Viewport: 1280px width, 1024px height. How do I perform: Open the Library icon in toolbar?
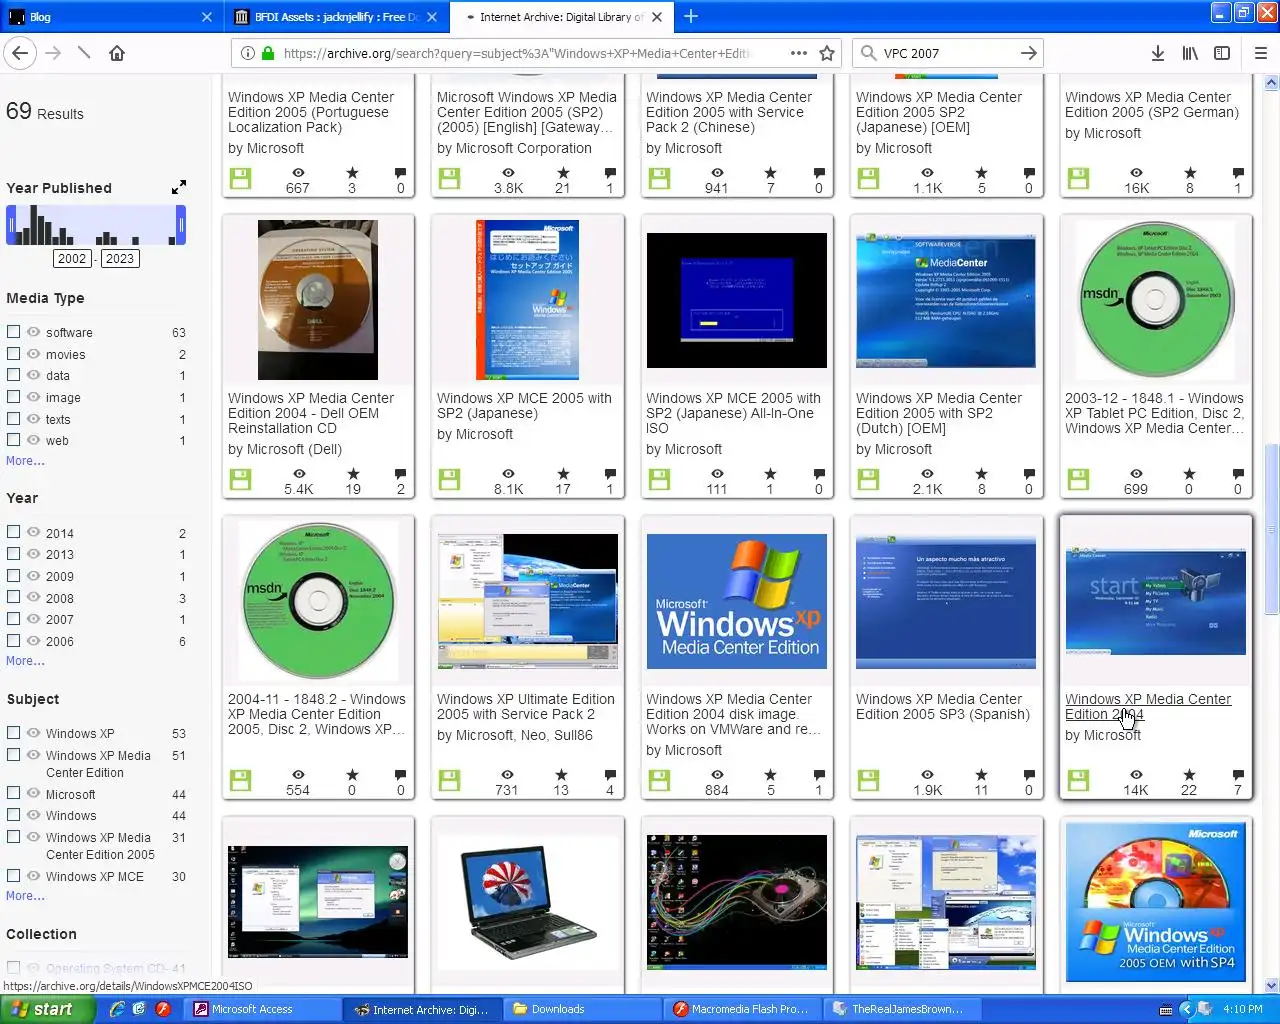click(x=1190, y=53)
